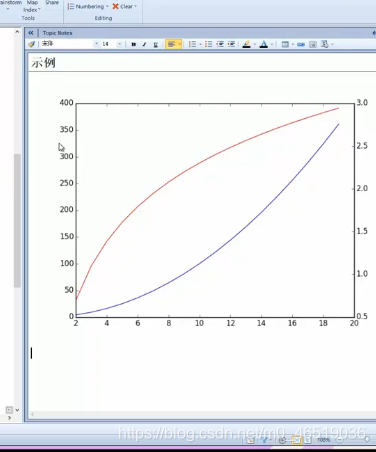The width and height of the screenshot is (376, 452).
Task: Click the last notes toolbar icon with a dropdown arrow
Action: click(x=325, y=44)
